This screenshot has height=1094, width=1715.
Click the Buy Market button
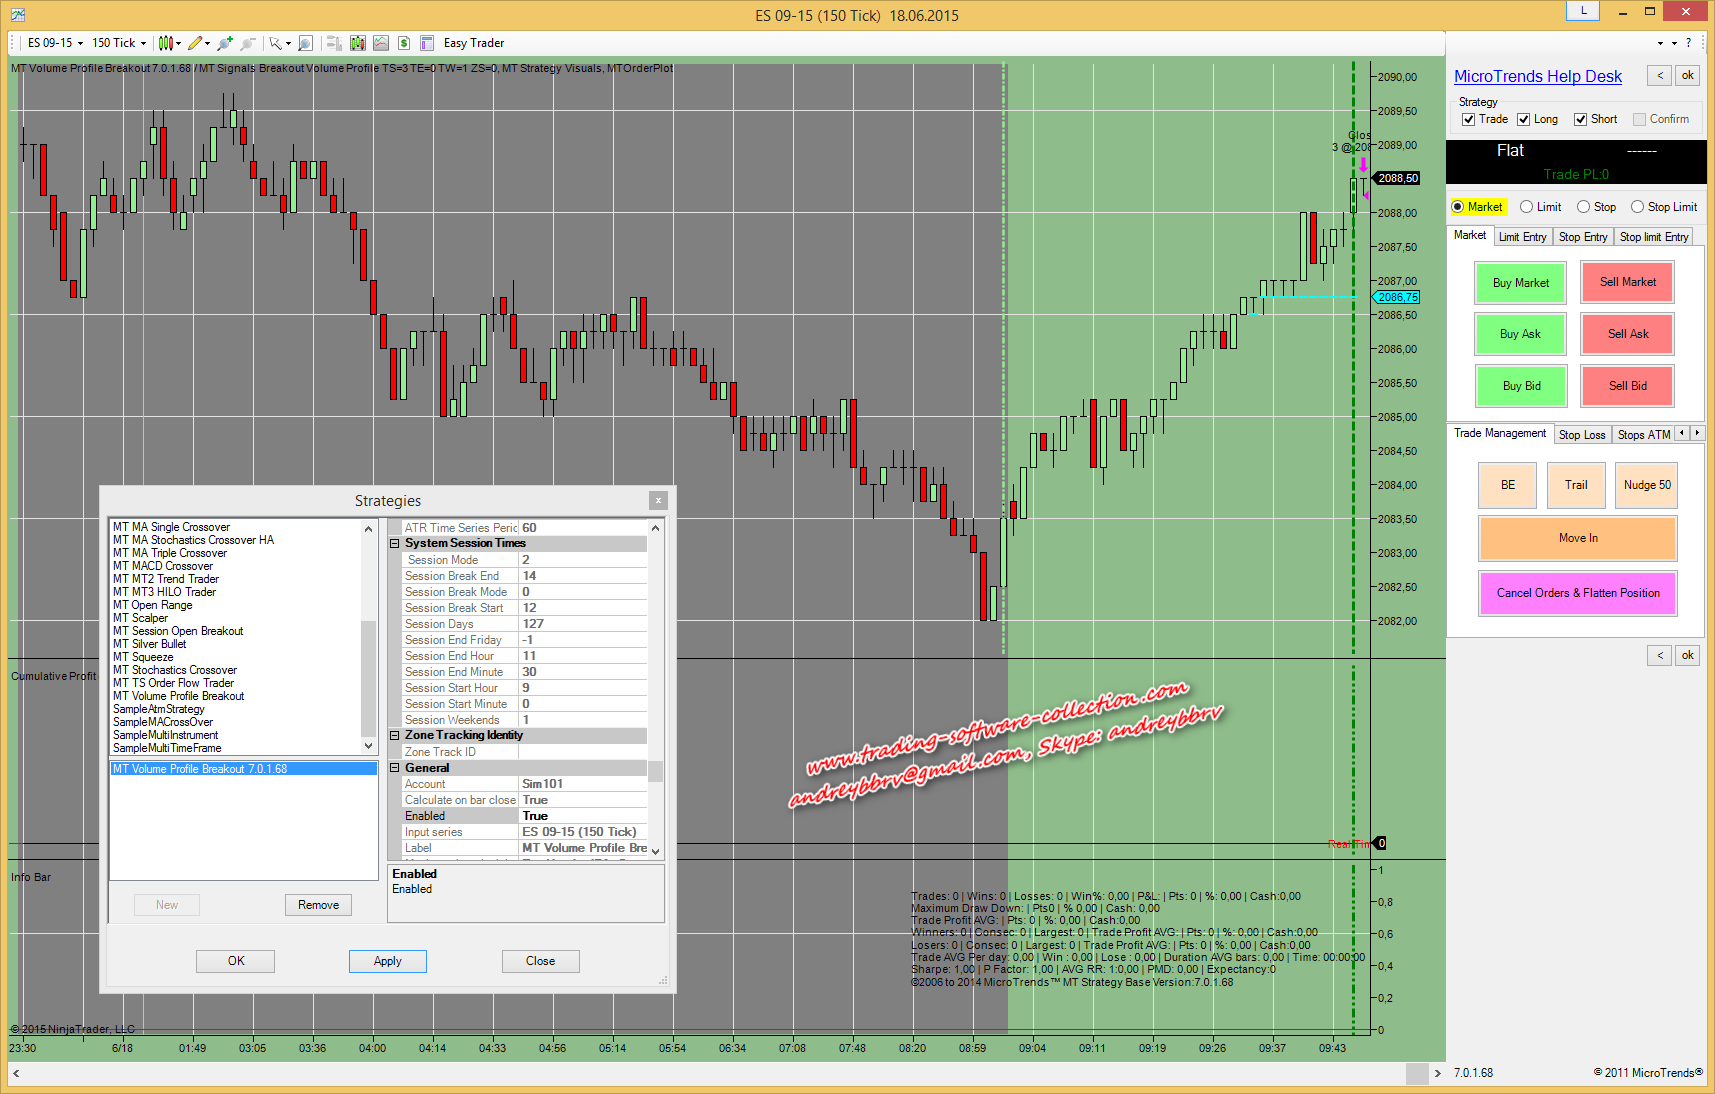pos(1520,283)
